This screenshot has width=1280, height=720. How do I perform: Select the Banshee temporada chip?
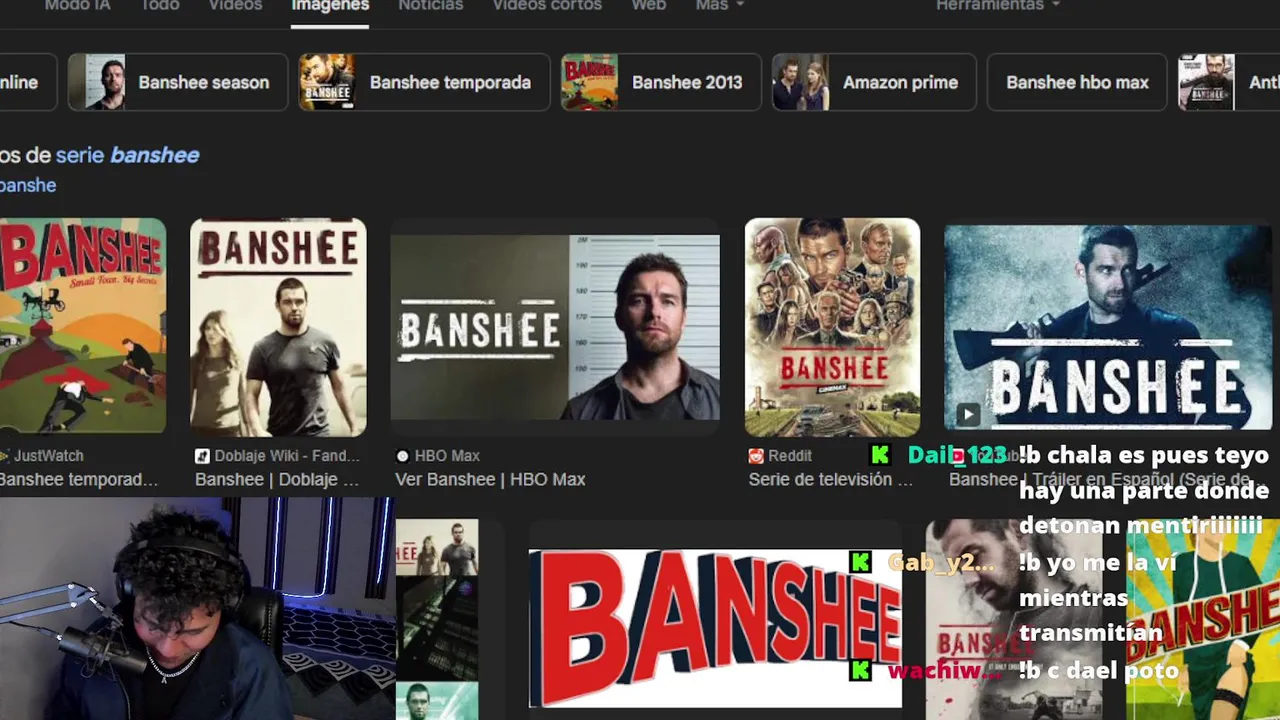[x=424, y=82]
